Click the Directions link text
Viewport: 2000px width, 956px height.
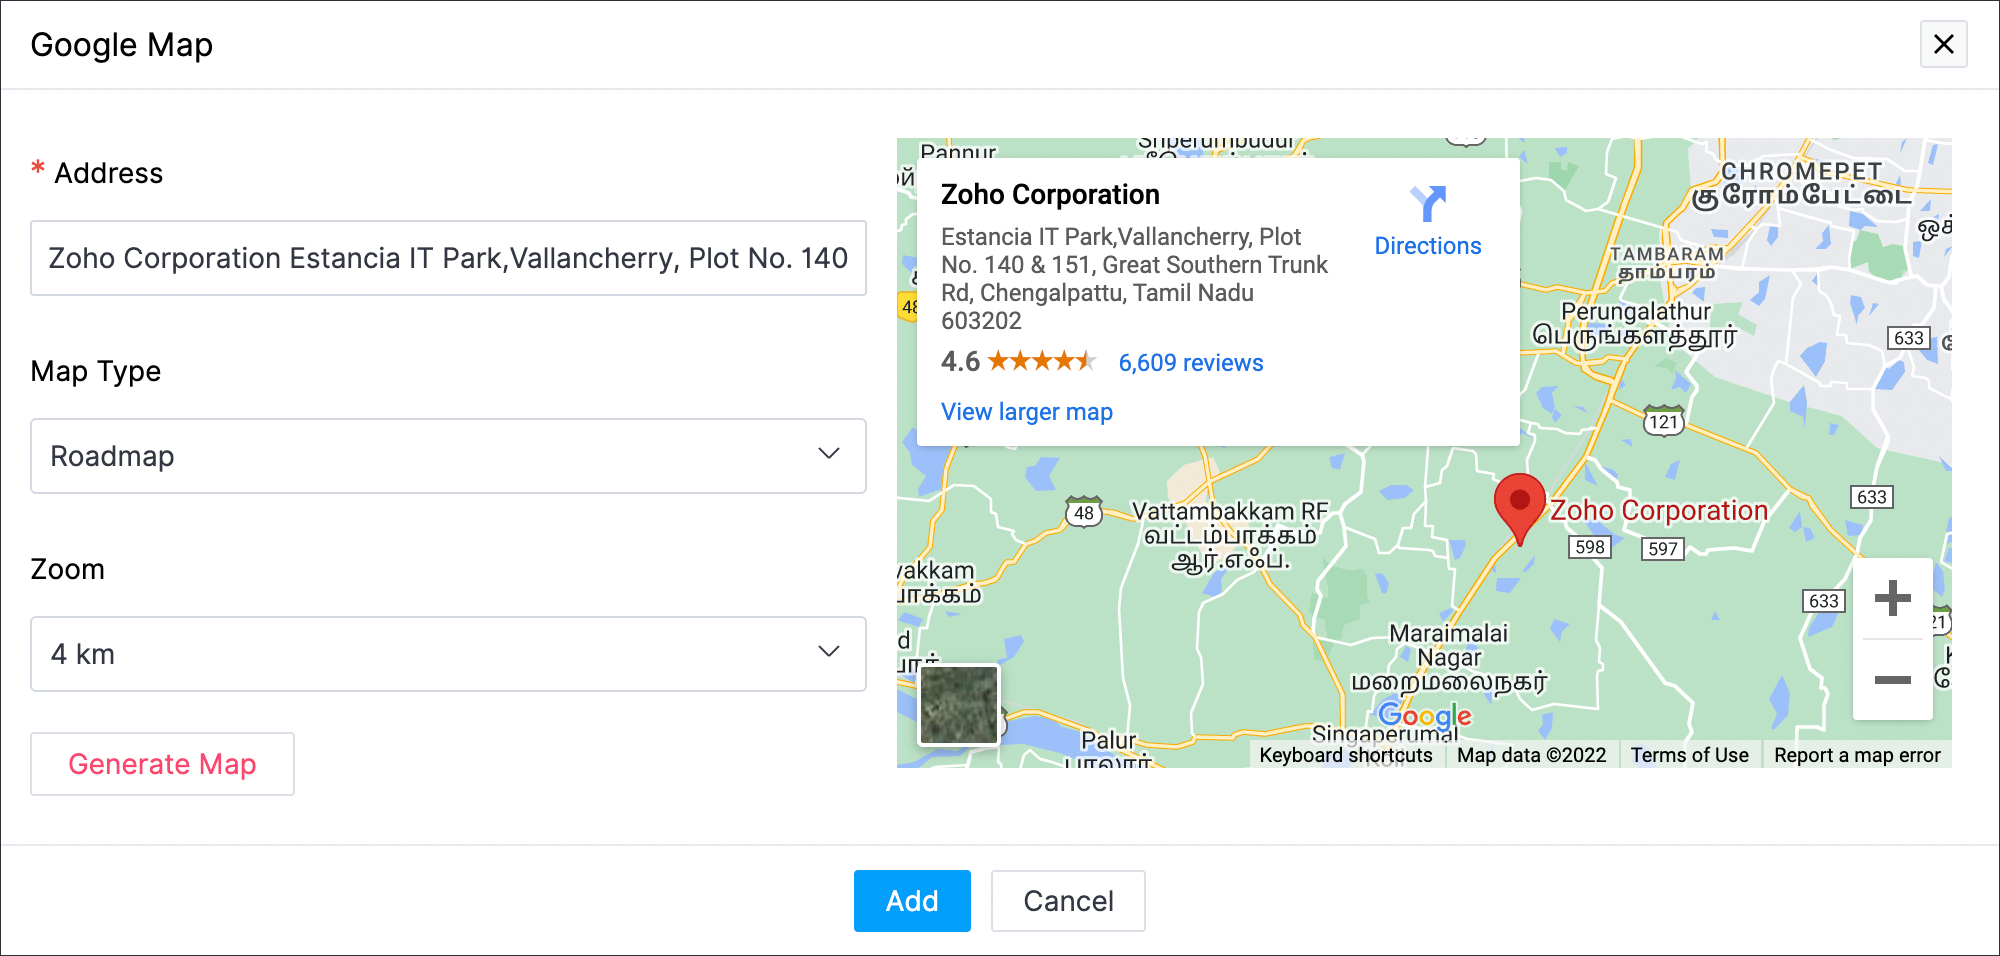tap(1427, 246)
